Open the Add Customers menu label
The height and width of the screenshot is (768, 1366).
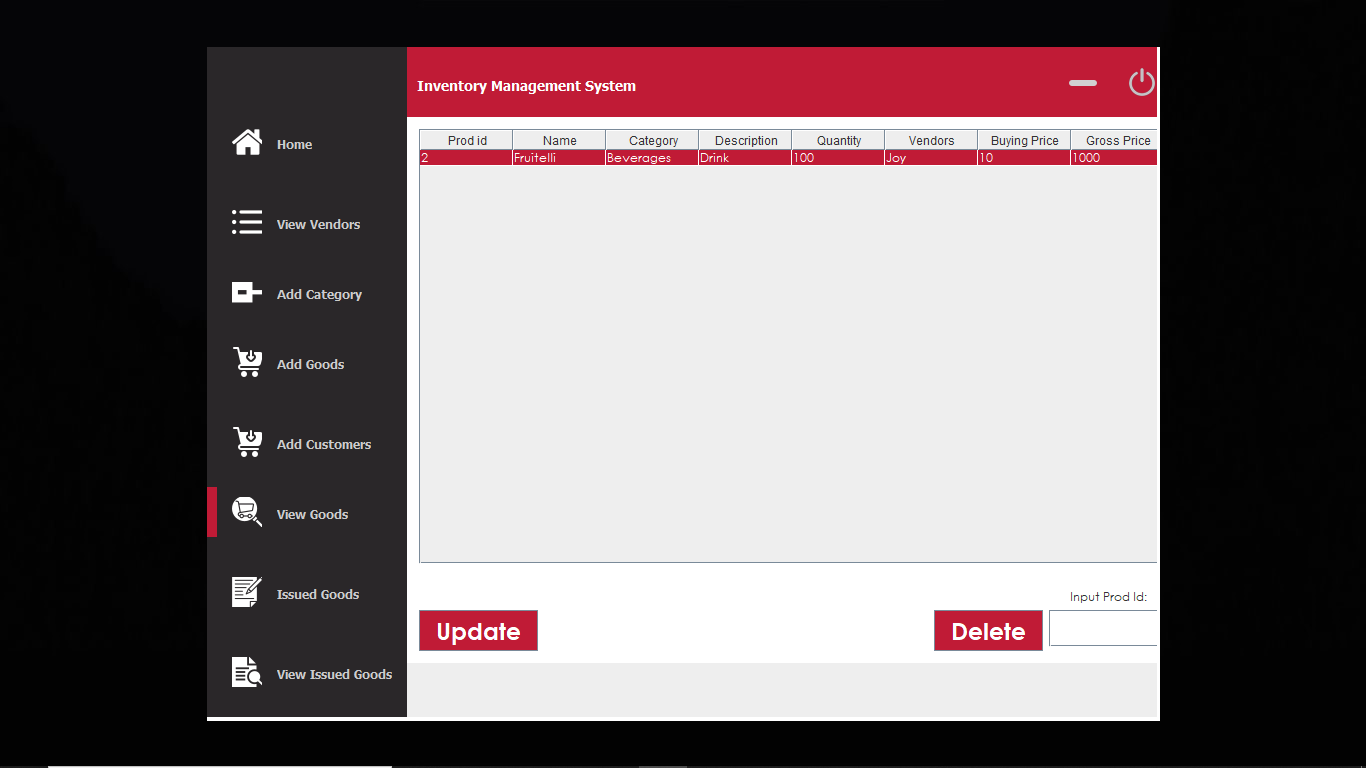(x=324, y=445)
